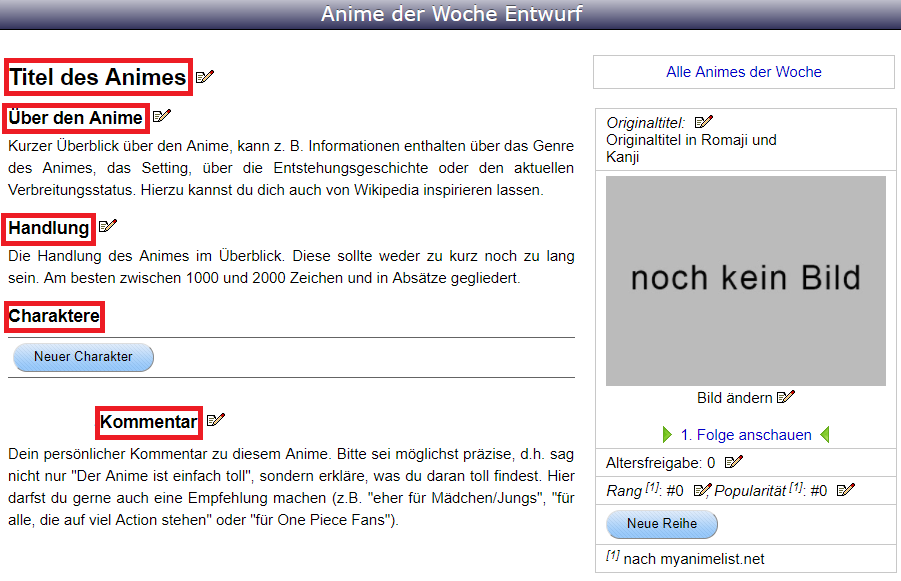
Task: Click the footnote text nach myanimelist.net
Action: [694, 559]
